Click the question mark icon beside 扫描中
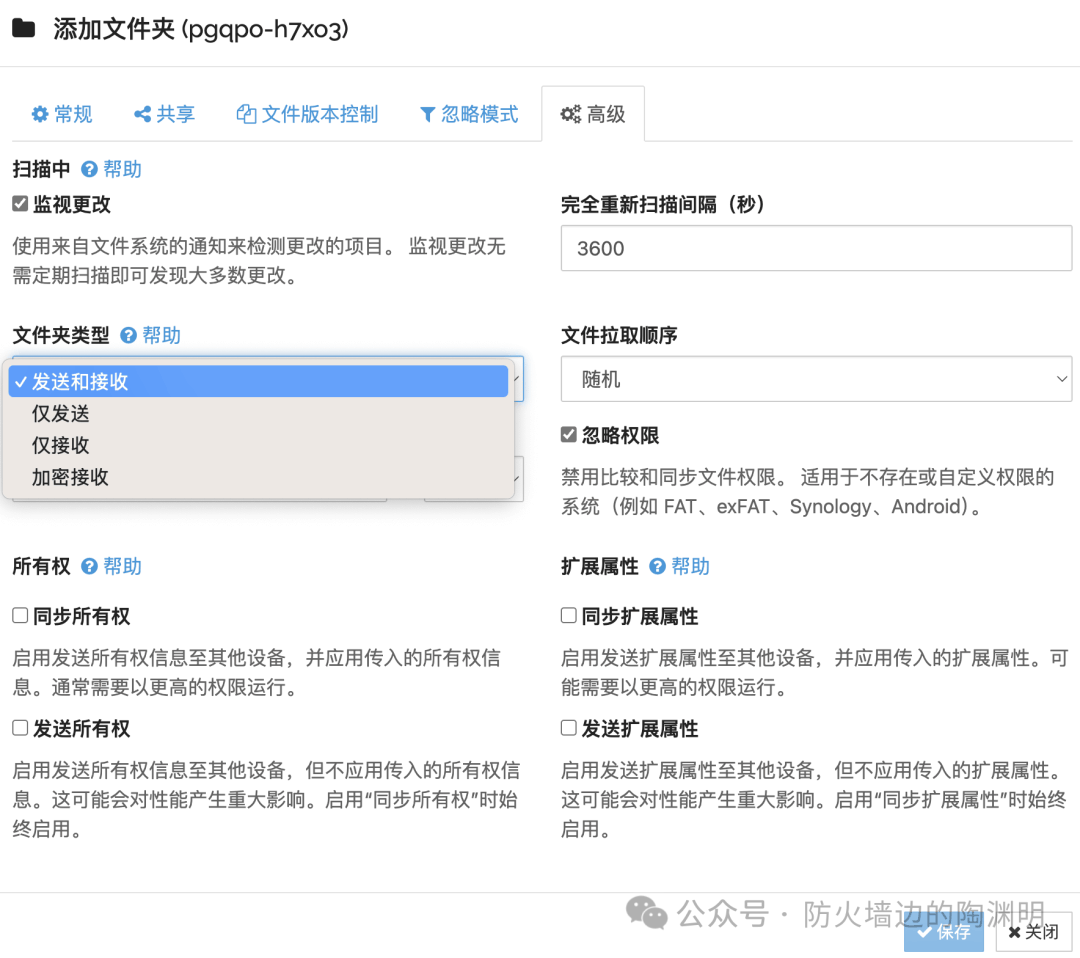The image size is (1080, 958). (x=89, y=170)
